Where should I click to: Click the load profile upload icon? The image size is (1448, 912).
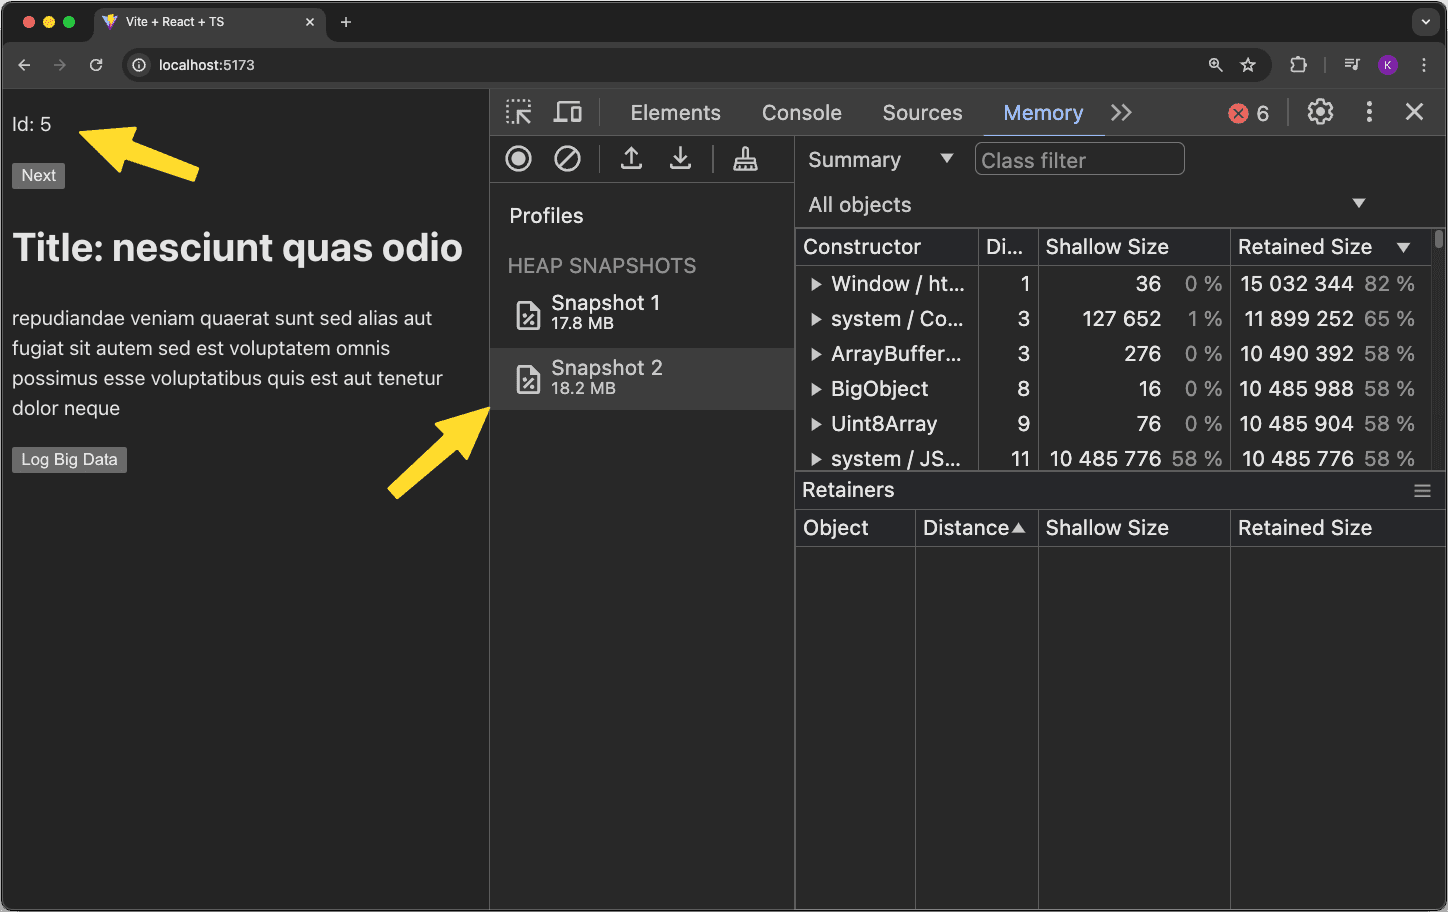631,158
